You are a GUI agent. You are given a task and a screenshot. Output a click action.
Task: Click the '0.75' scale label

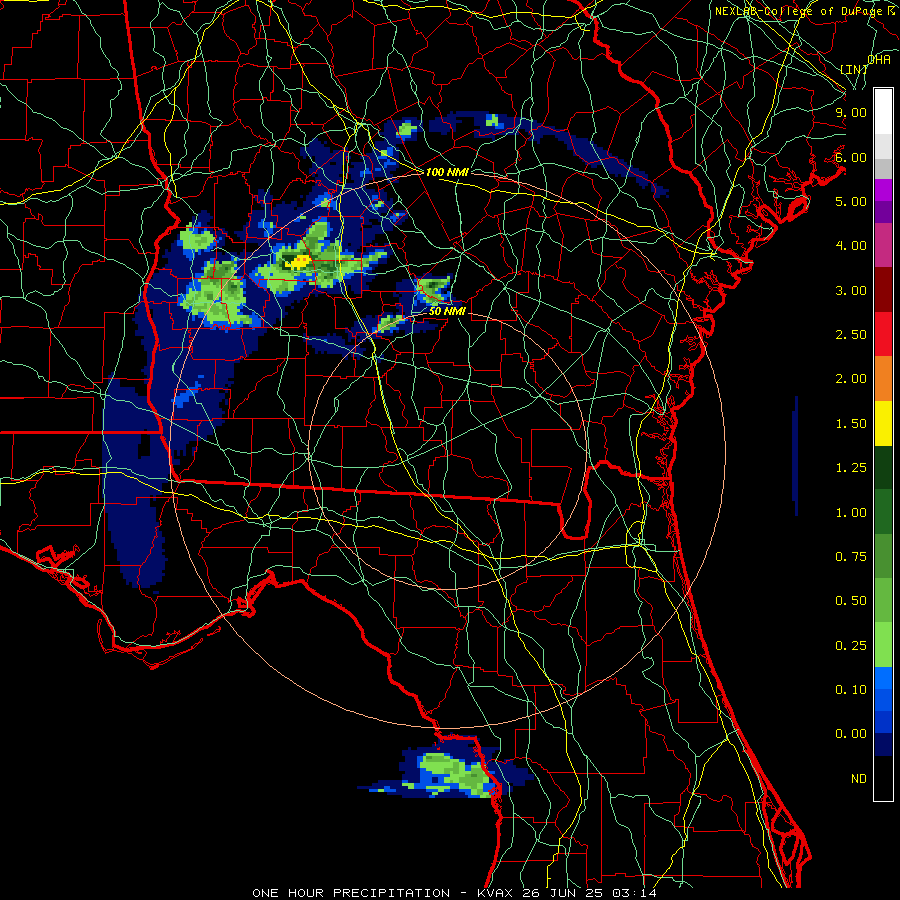tap(851, 557)
